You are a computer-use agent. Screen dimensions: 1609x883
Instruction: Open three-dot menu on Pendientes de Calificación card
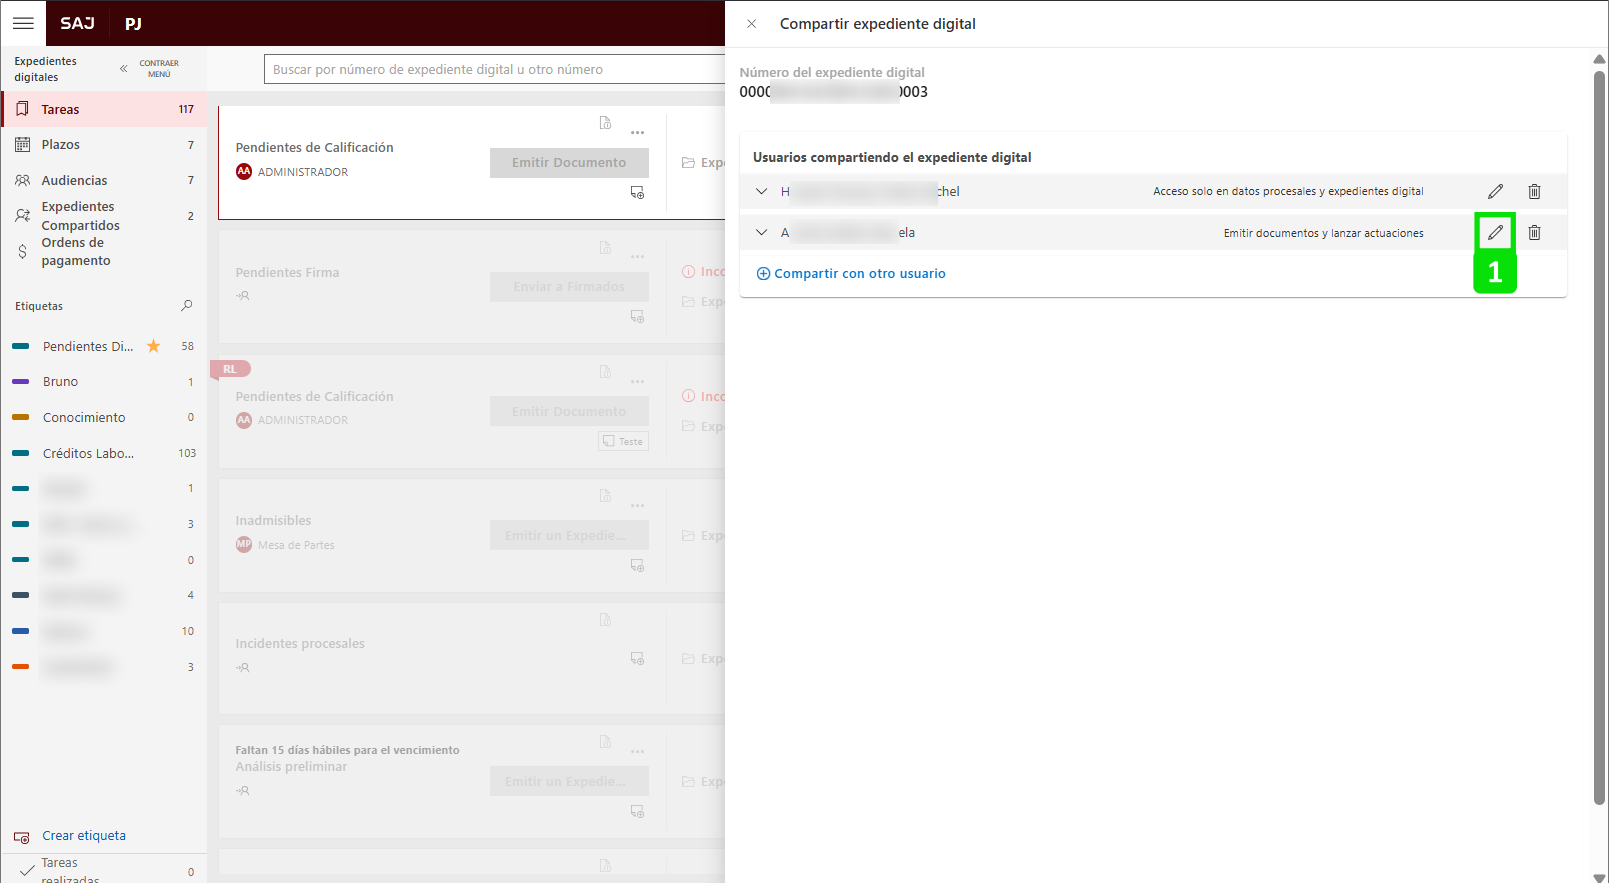point(637,133)
